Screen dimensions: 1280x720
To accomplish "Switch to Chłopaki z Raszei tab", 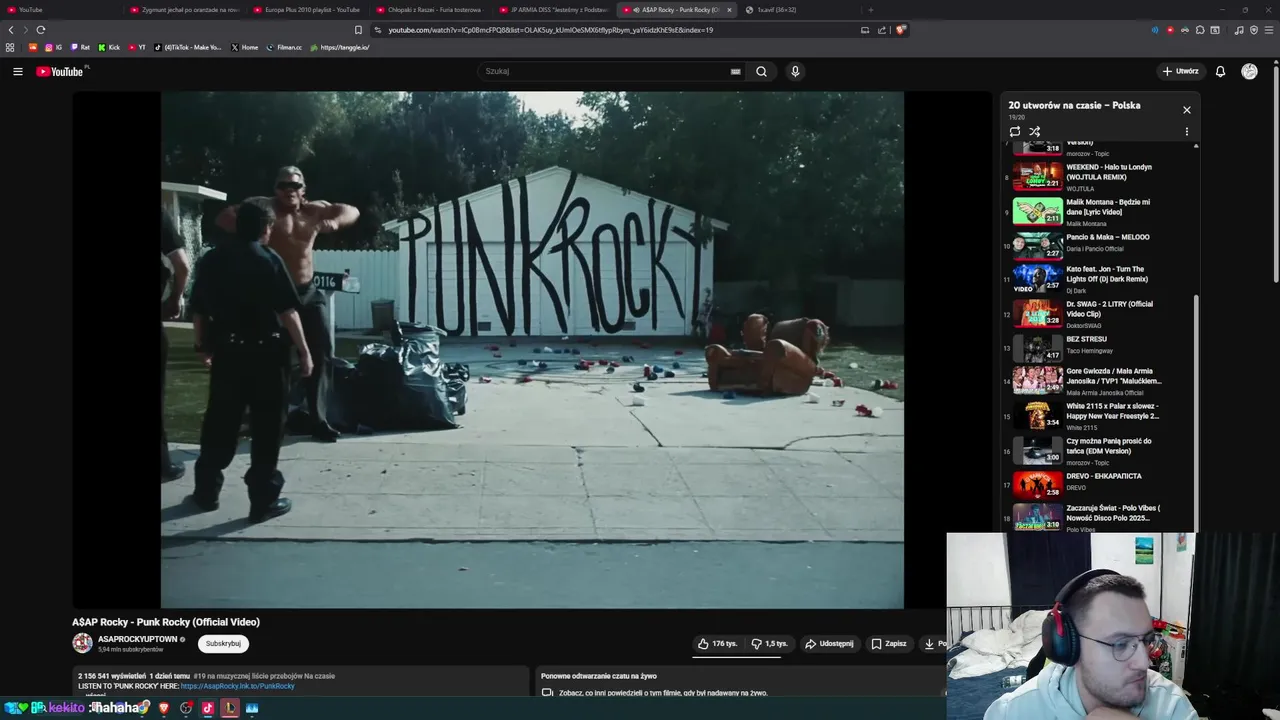I will pos(431,10).
